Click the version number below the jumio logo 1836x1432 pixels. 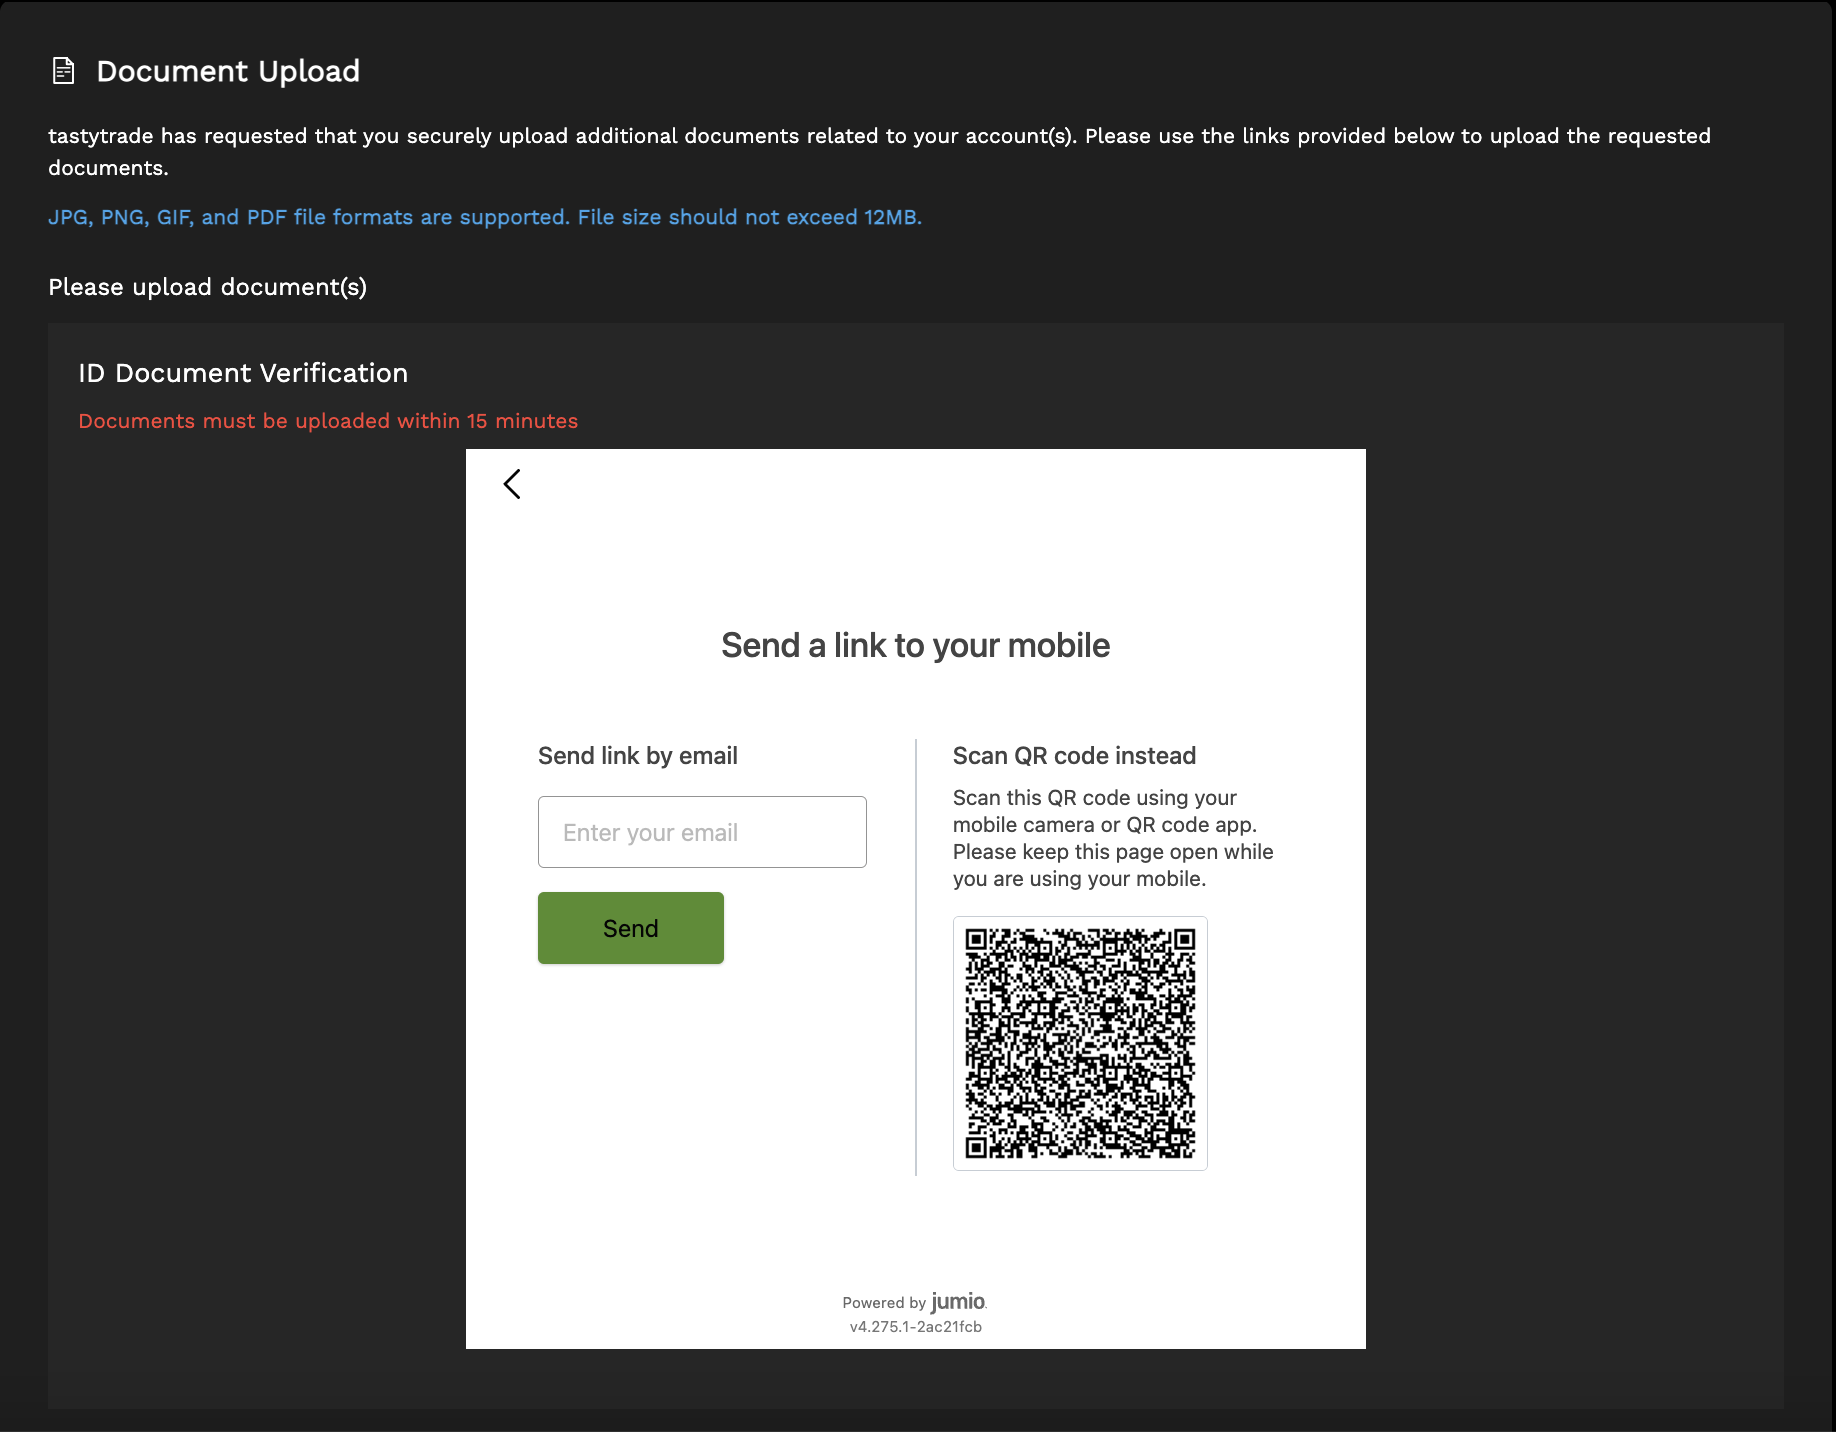914,1327
